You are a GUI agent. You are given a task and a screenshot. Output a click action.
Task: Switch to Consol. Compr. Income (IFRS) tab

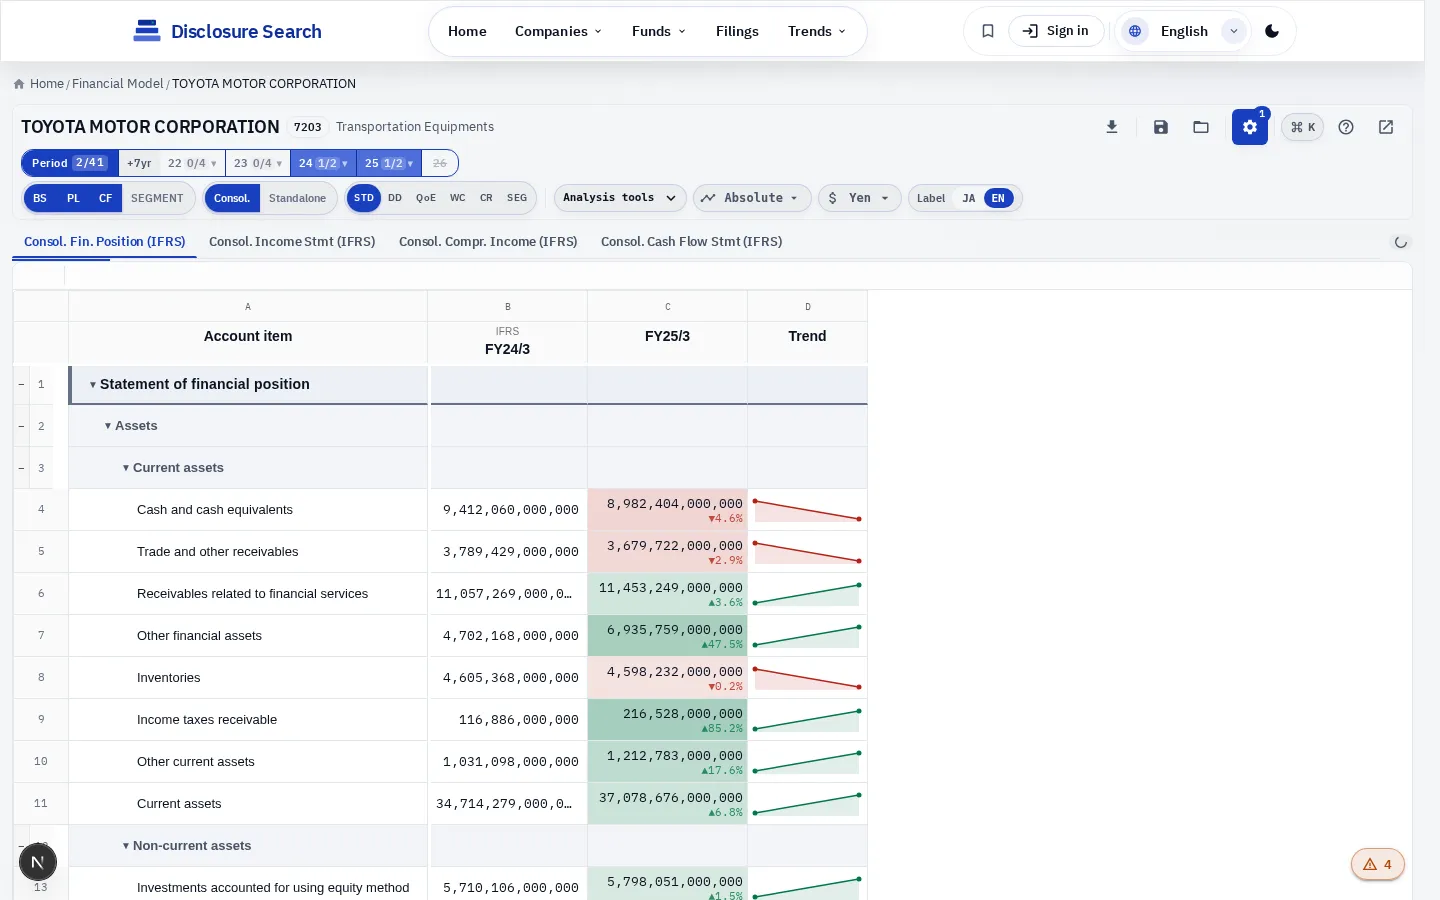(488, 242)
